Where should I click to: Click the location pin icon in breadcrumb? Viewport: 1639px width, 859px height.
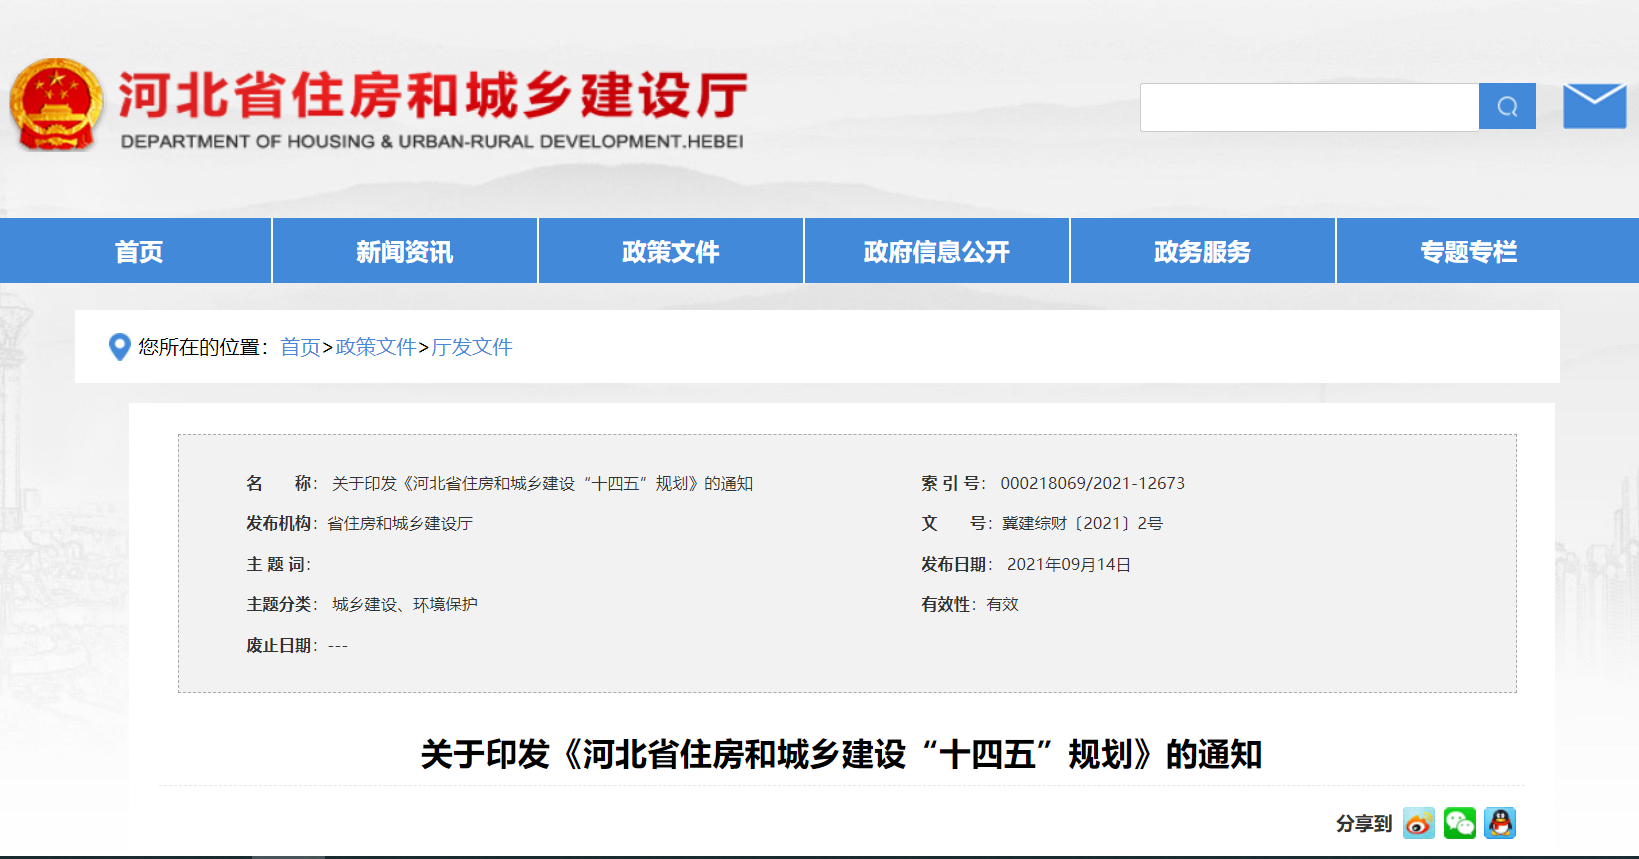tap(119, 347)
